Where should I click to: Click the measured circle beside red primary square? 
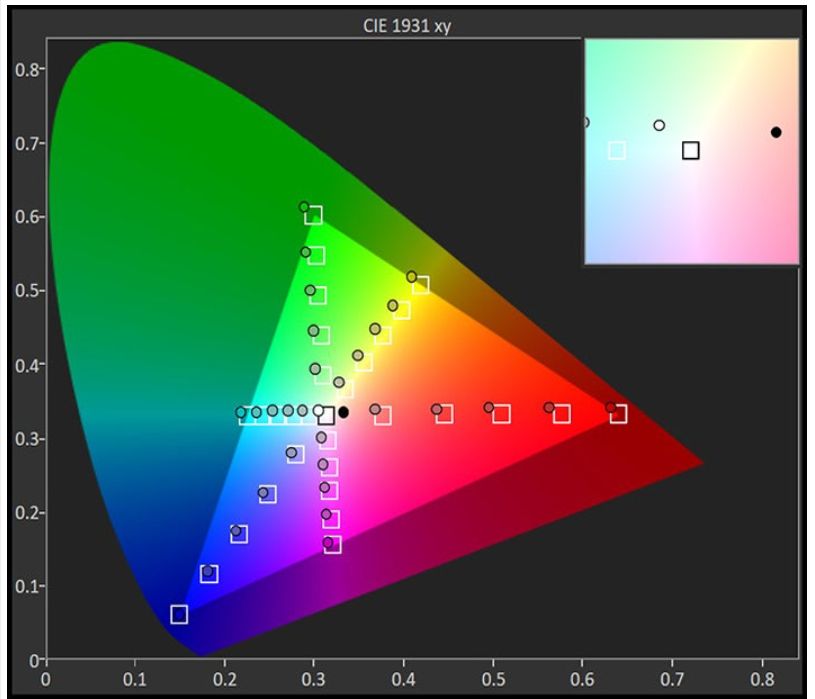610,407
